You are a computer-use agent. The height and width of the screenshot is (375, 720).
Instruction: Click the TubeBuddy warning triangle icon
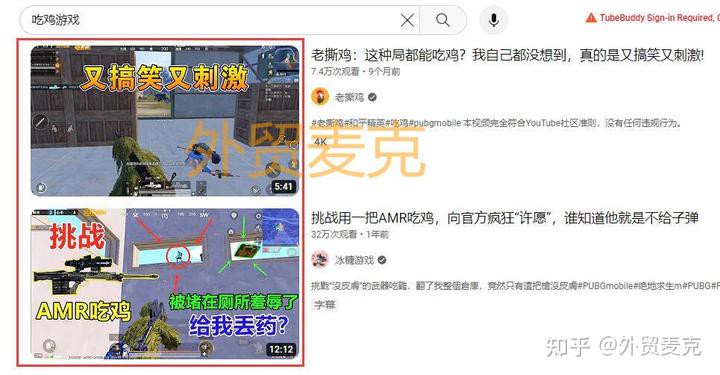[x=591, y=18]
